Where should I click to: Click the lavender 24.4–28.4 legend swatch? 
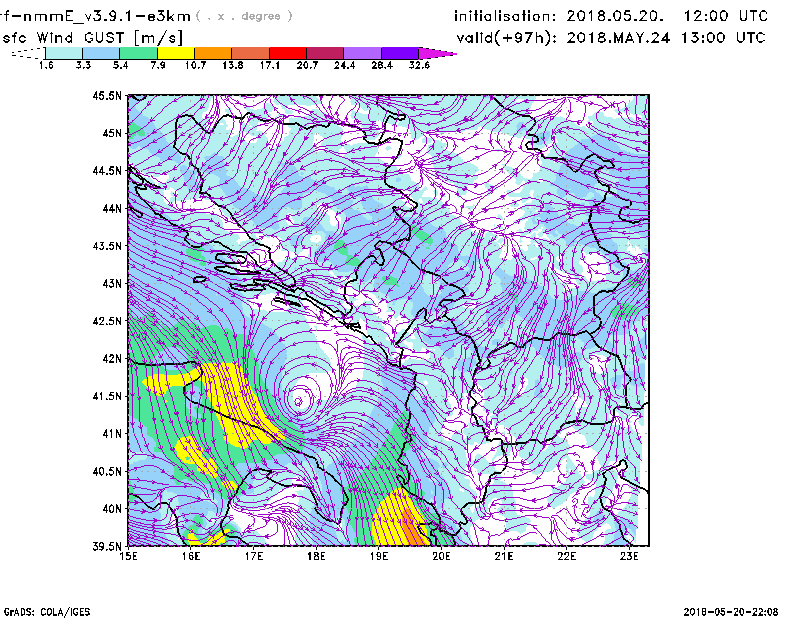(x=363, y=53)
